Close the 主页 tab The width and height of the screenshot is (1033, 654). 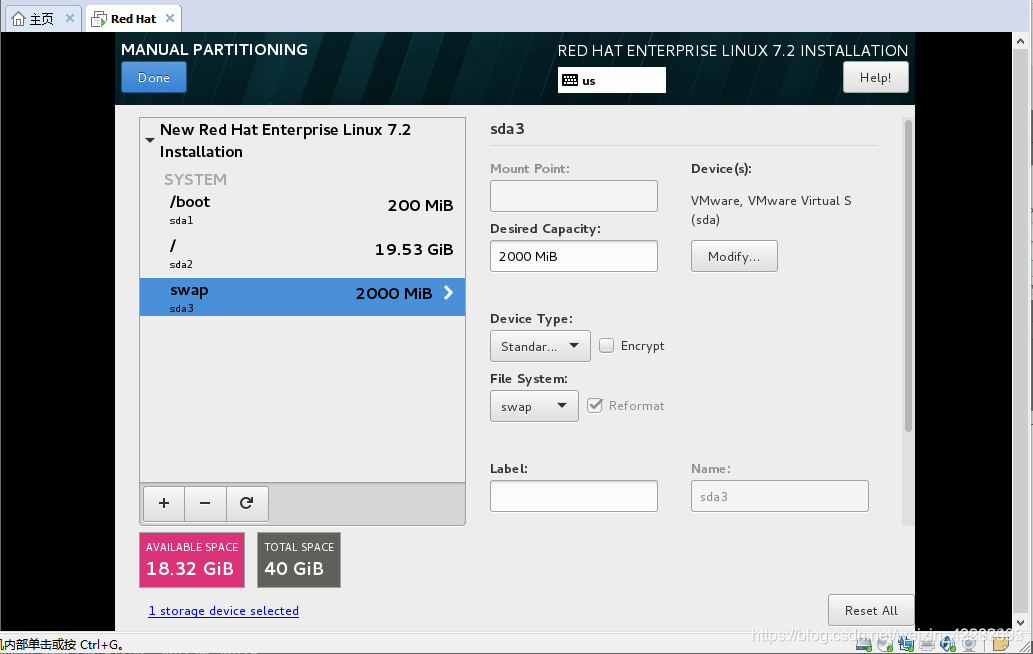tap(70, 18)
